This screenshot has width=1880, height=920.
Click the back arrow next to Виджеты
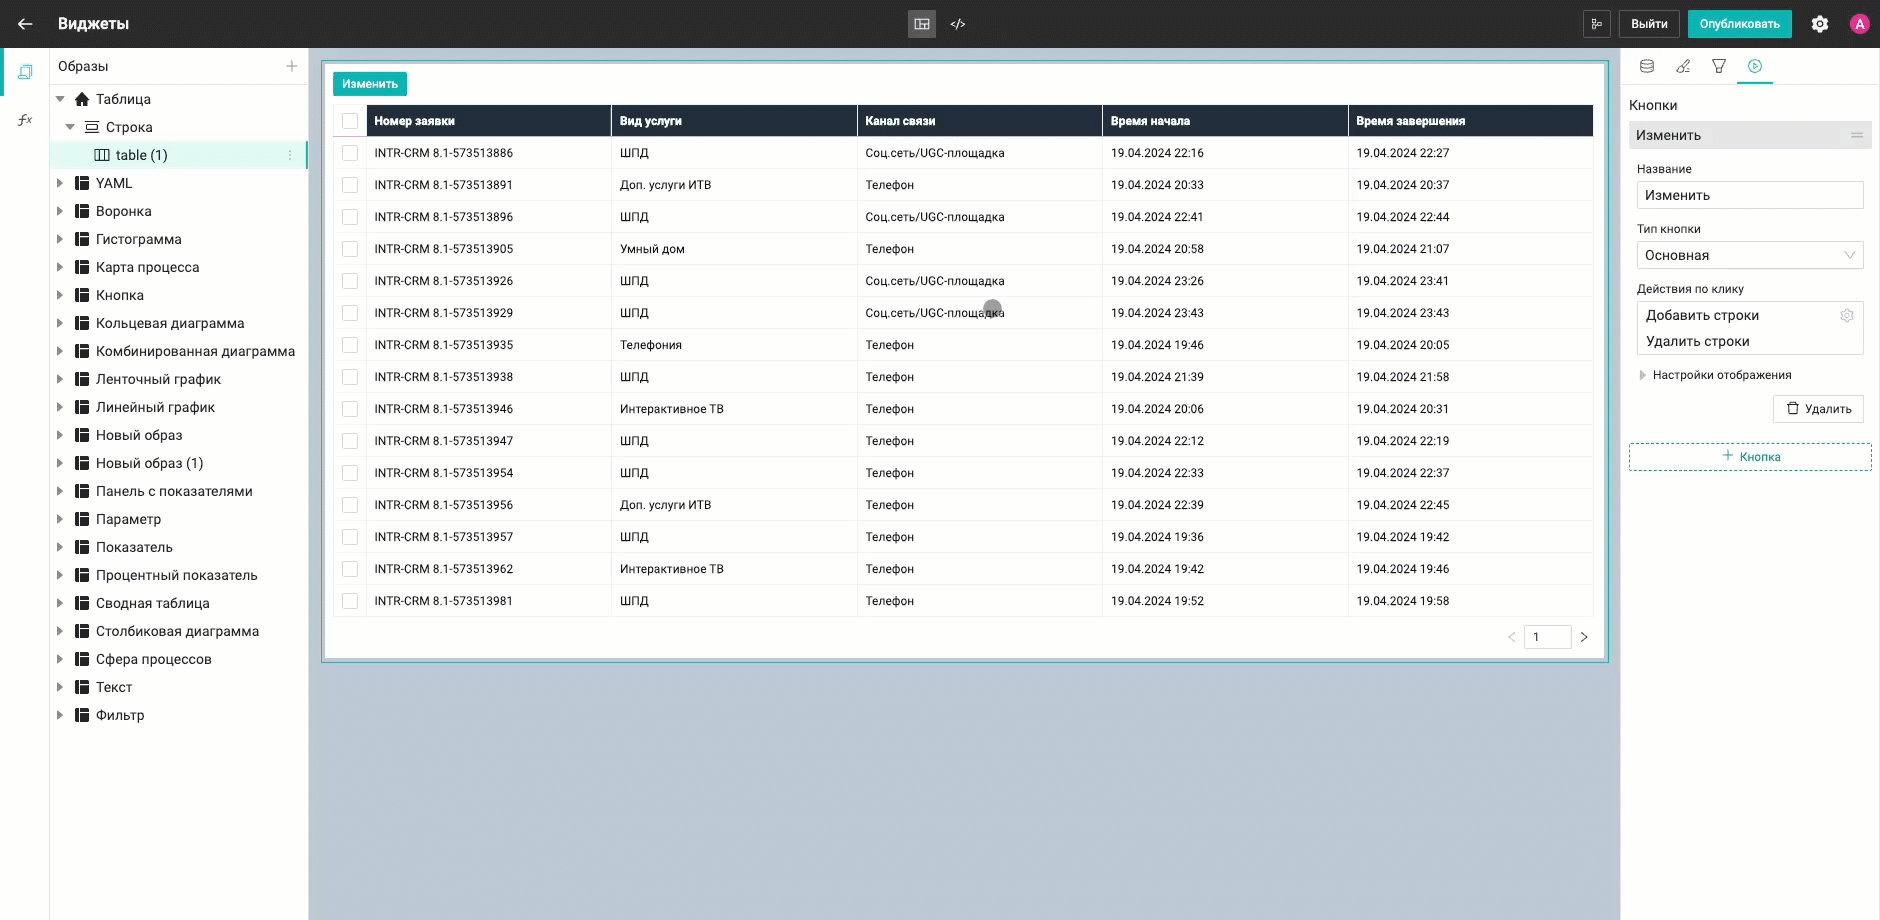coord(25,24)
